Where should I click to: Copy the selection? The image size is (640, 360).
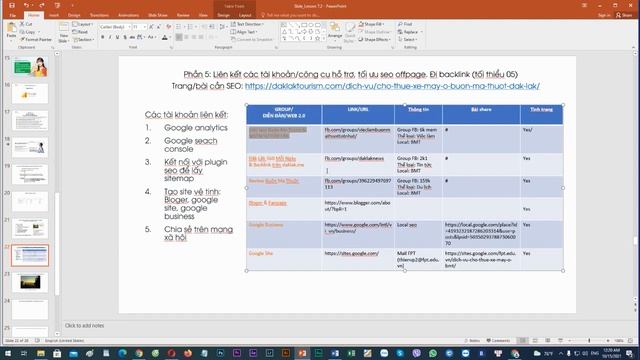(x=28, y=32)
